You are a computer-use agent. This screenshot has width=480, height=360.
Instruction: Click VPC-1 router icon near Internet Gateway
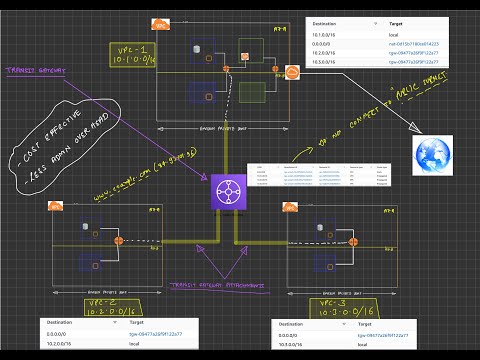click(275, 69)
